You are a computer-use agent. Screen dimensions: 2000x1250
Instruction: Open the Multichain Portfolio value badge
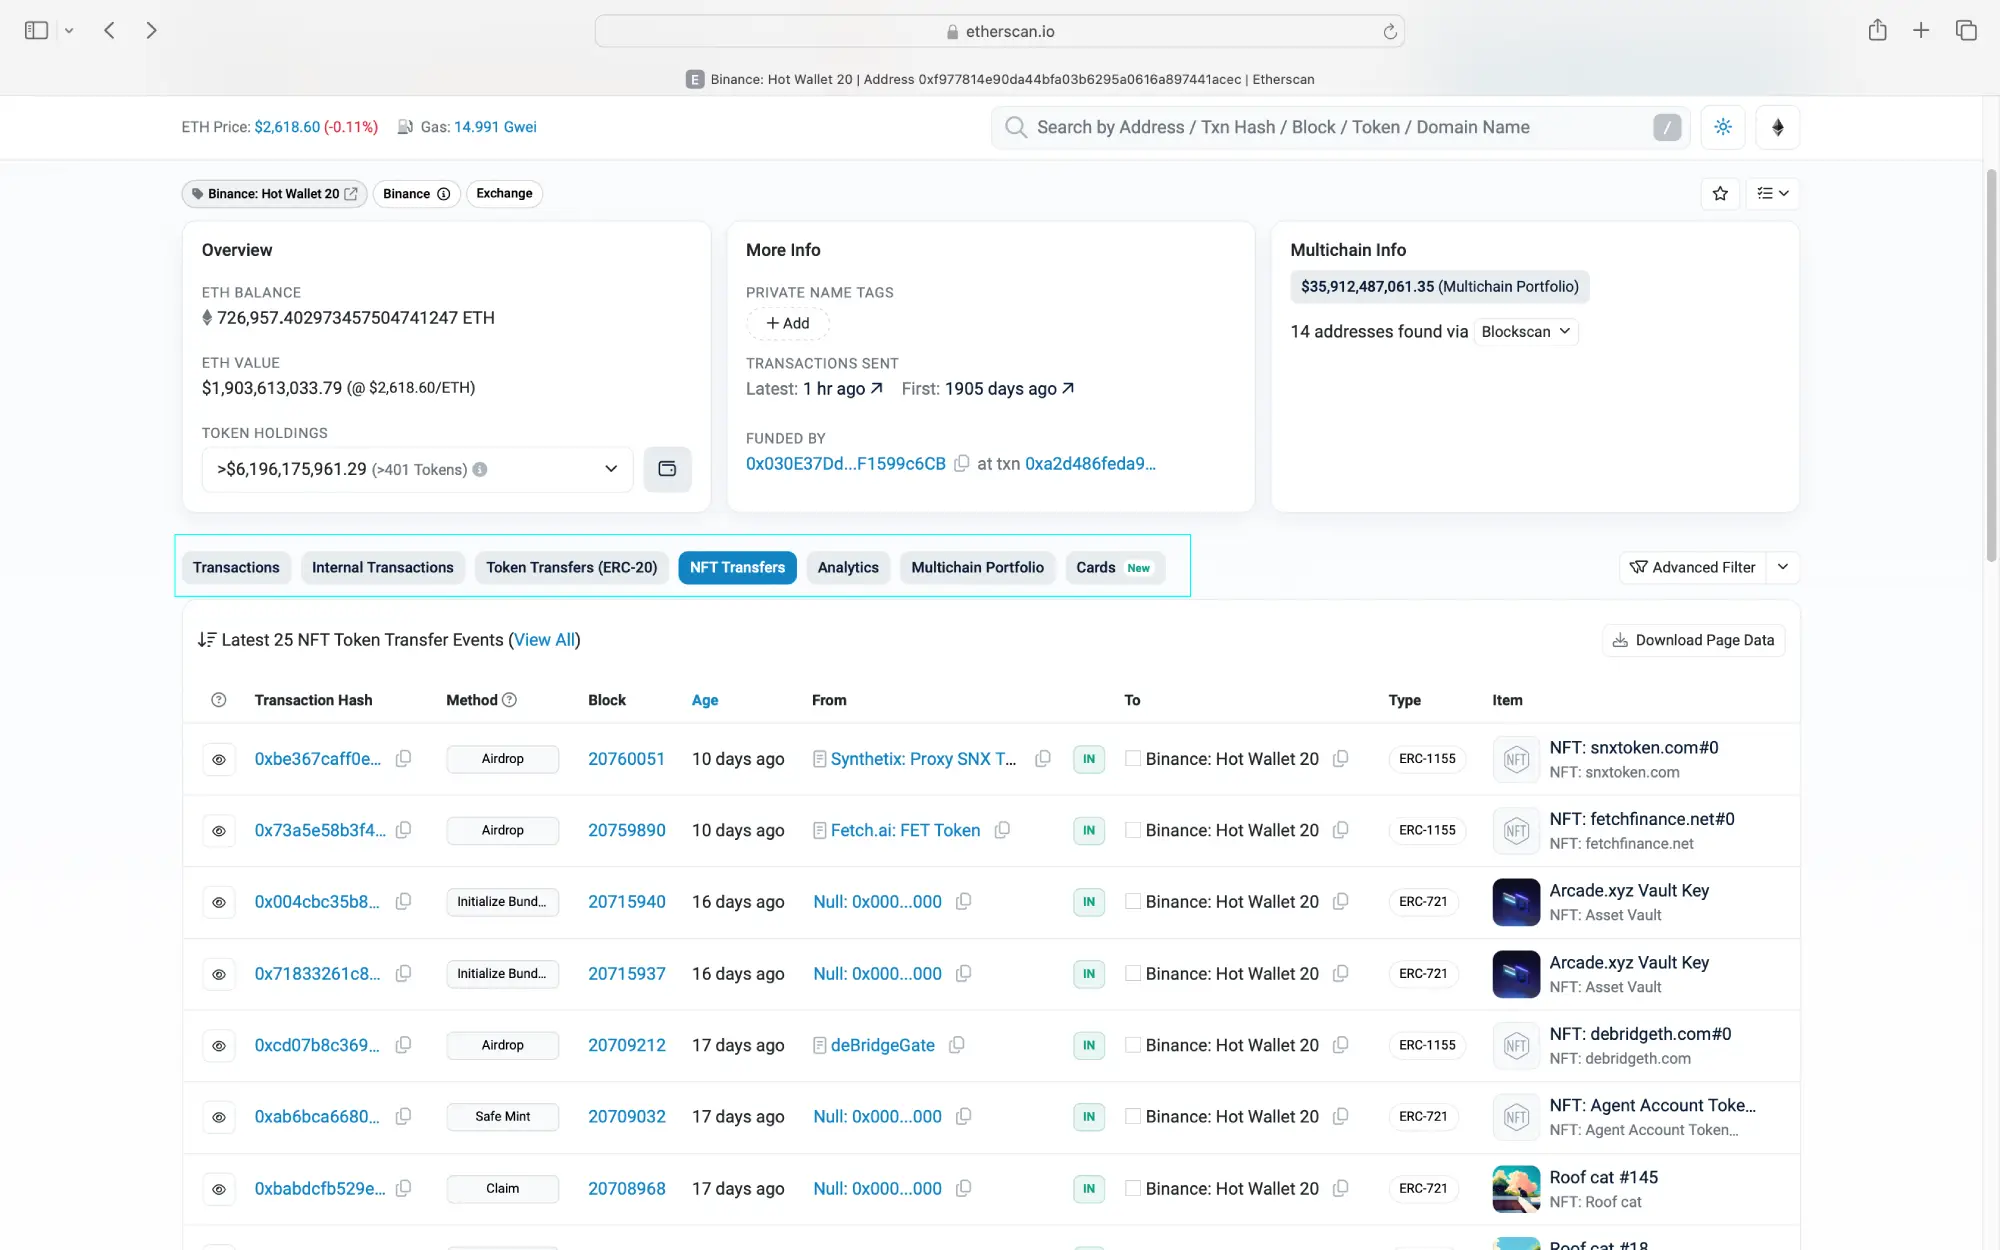tap(1439, 287)
